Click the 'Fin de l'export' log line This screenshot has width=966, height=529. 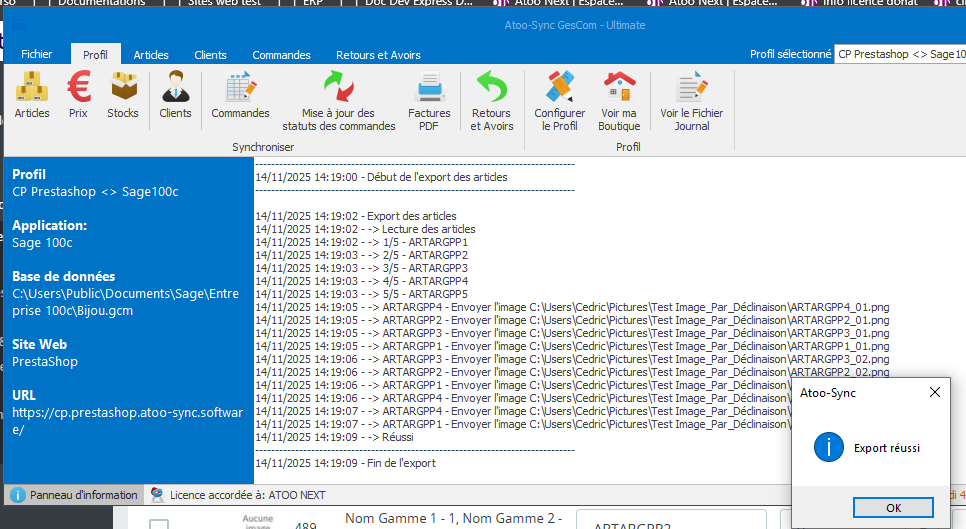coord(346,463)
